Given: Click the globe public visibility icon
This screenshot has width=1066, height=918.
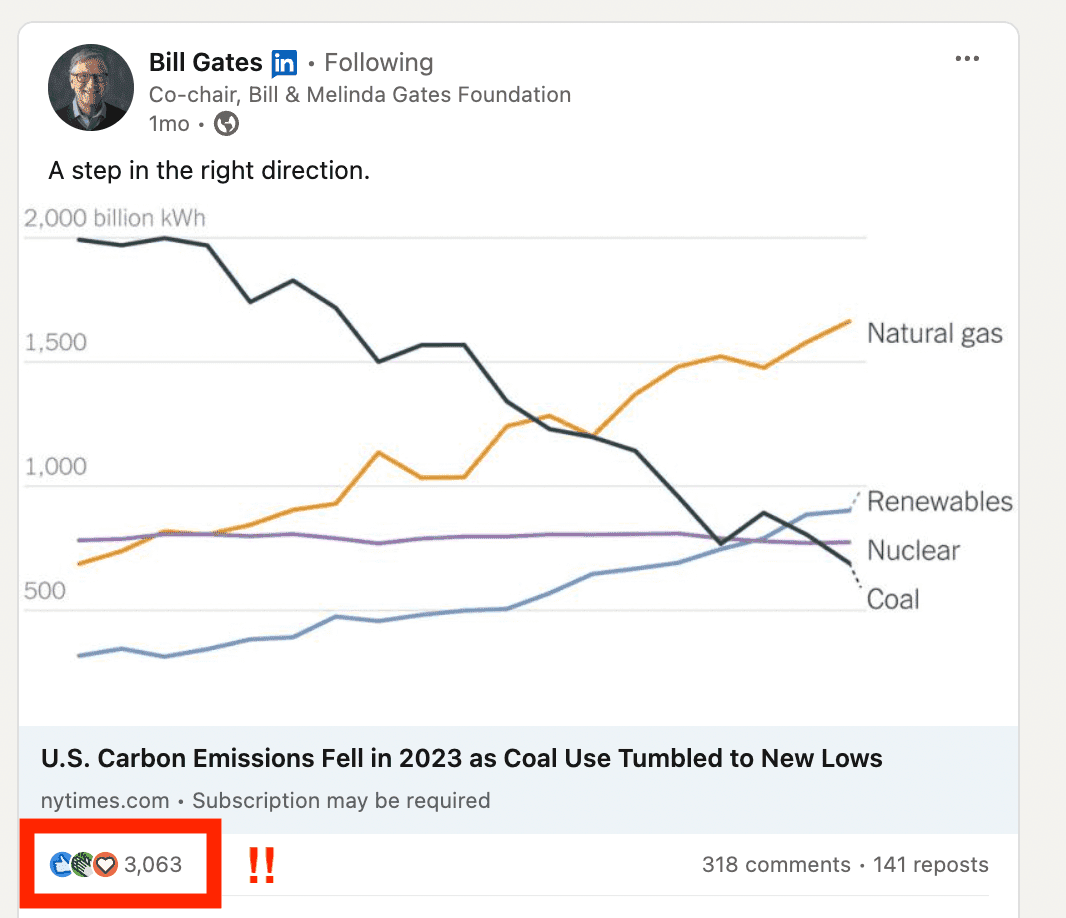Looking at the screenshot, I should point(226,124).
